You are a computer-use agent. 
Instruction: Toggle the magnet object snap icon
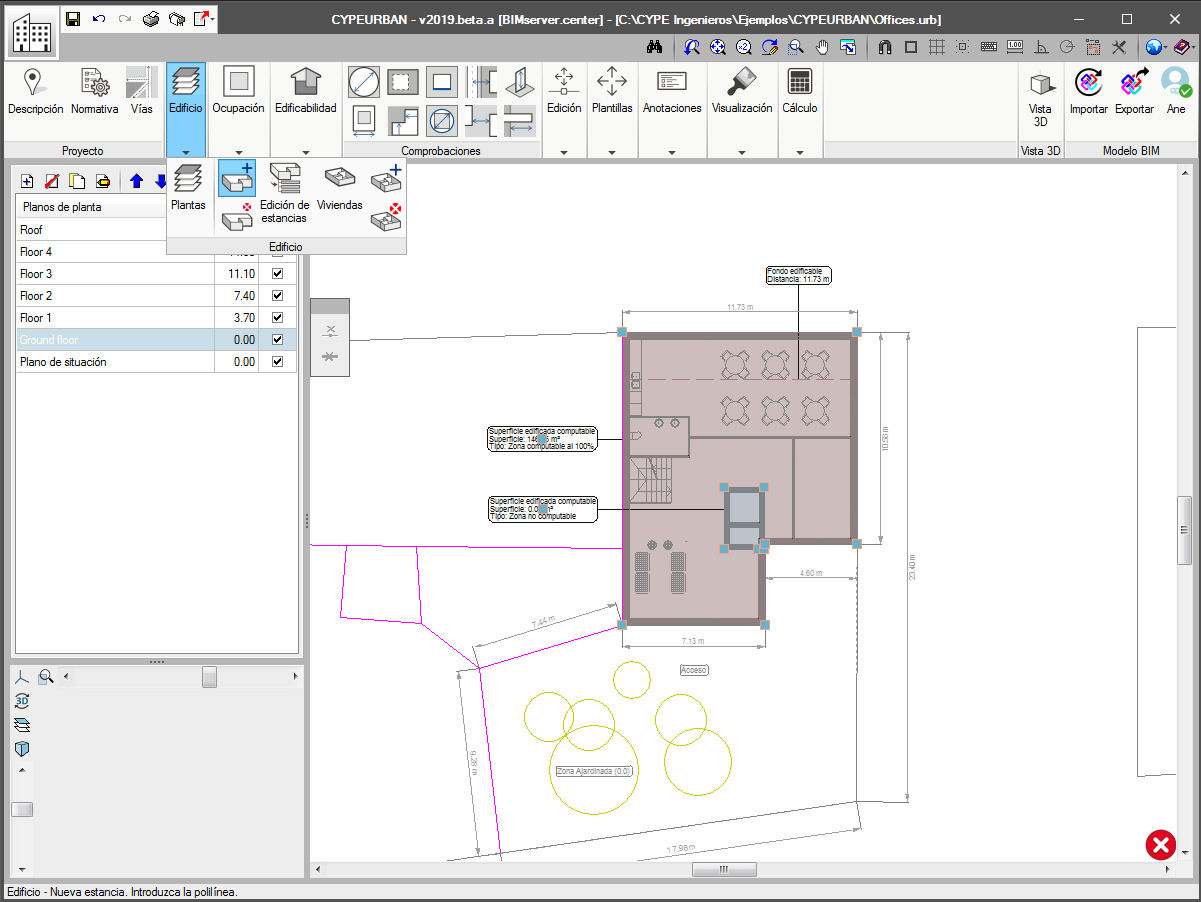(884, 46)
